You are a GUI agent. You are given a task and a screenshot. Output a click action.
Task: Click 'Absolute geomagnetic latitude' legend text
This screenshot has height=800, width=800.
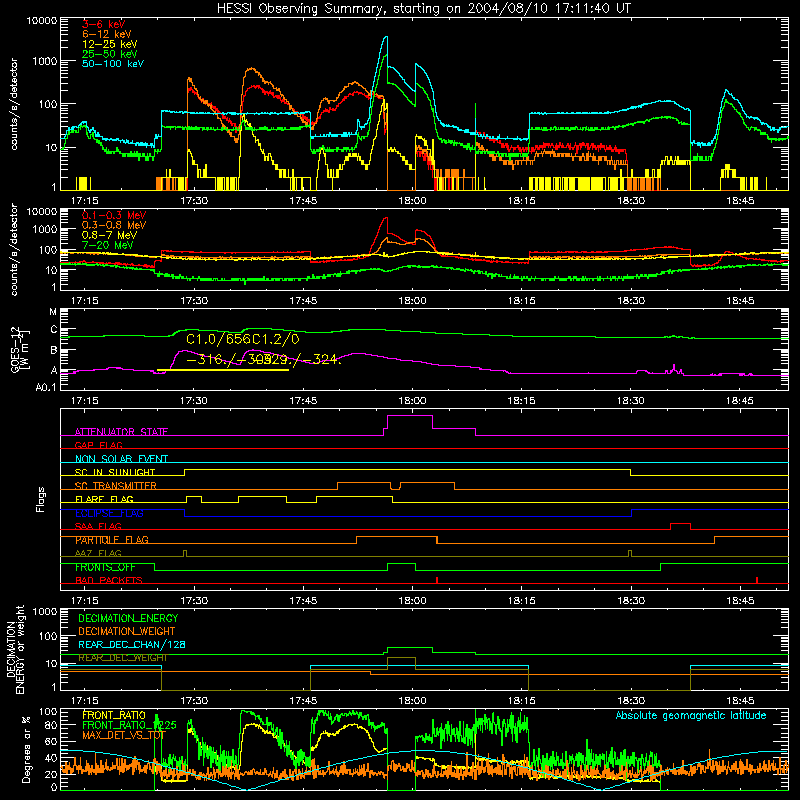click(691, 715)
